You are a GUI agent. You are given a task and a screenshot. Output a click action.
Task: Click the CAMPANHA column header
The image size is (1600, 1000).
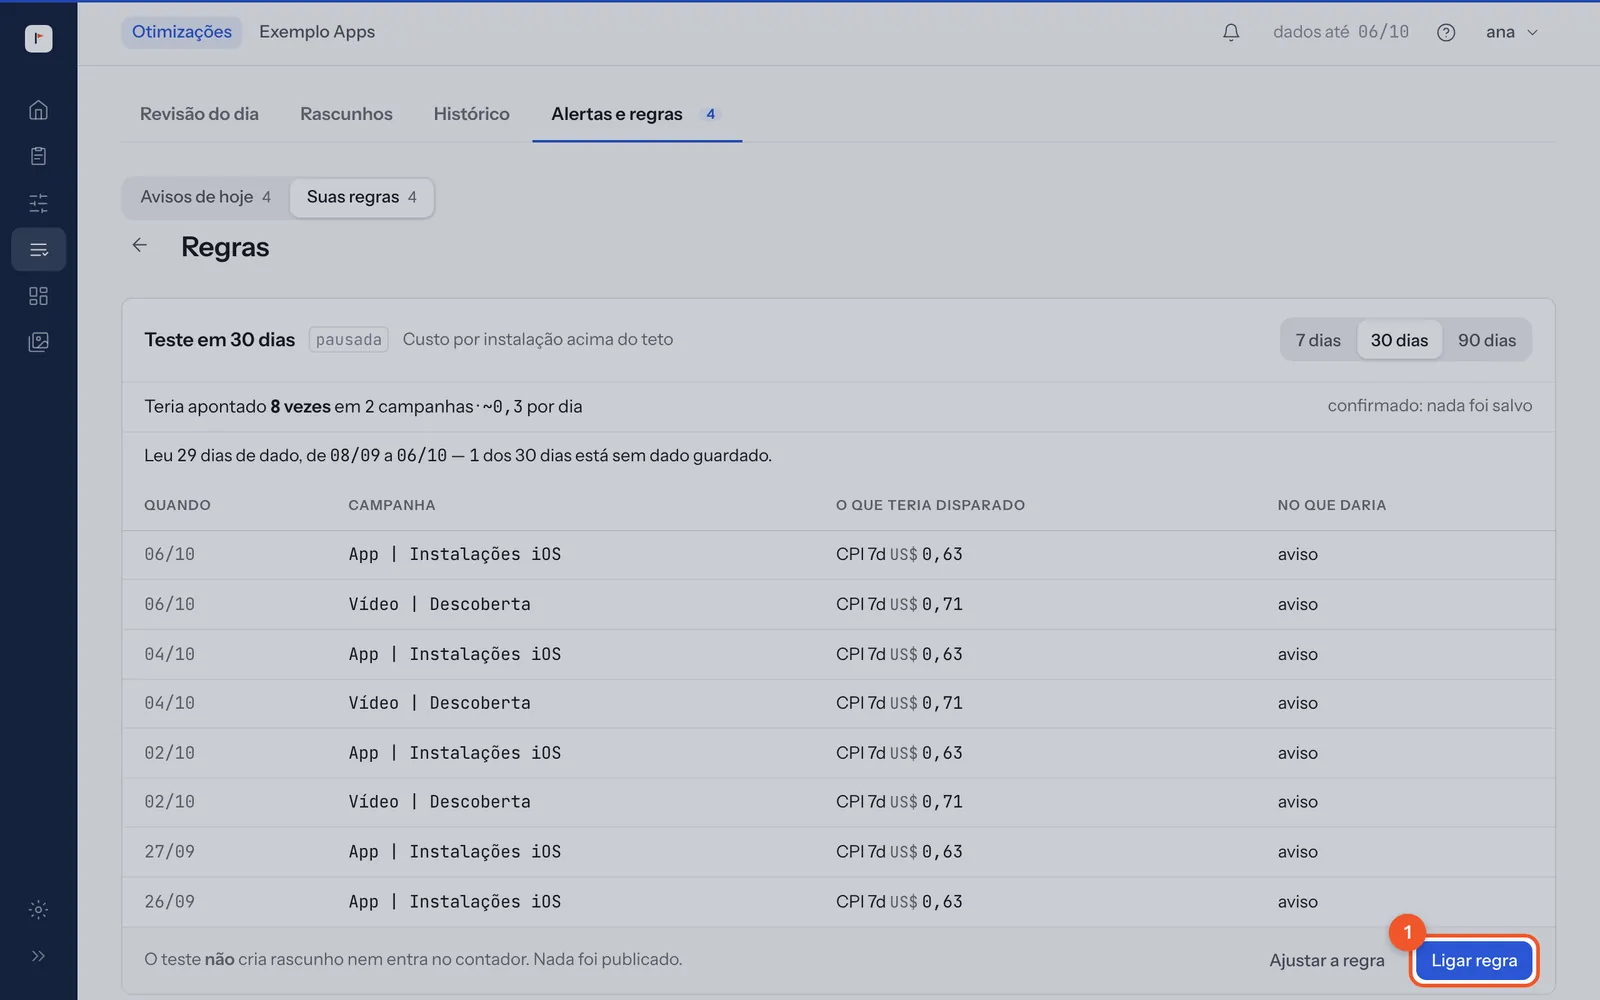point(392,505)
